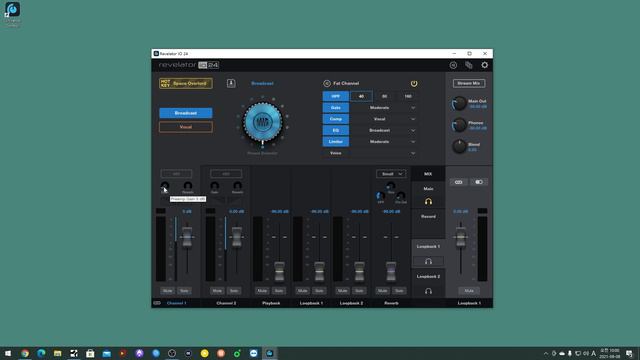640x360 pixels.
Task: Open the EQ Broadcast dropdown
Action: pos(383,130)
